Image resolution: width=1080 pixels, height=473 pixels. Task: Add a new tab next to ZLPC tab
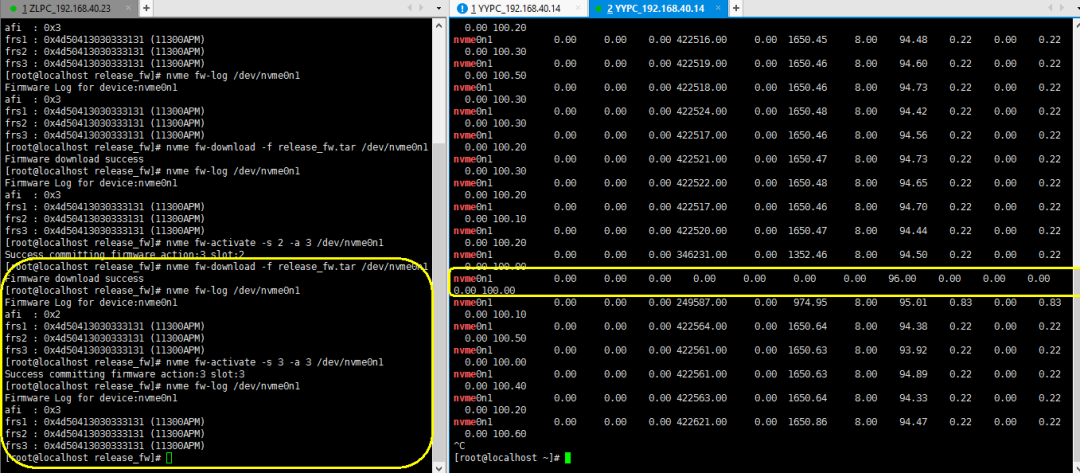coord(147,8)
